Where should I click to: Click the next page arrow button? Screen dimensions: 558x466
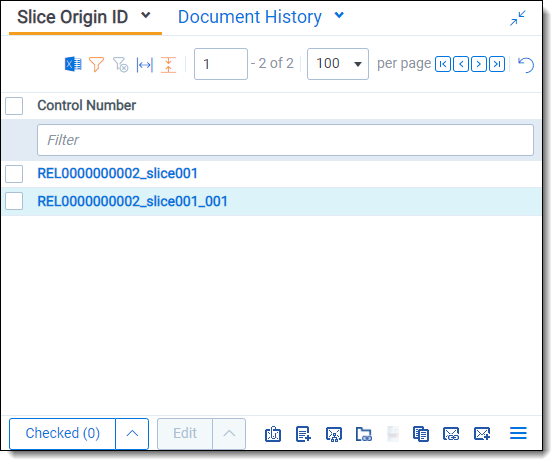coord(479,64)
